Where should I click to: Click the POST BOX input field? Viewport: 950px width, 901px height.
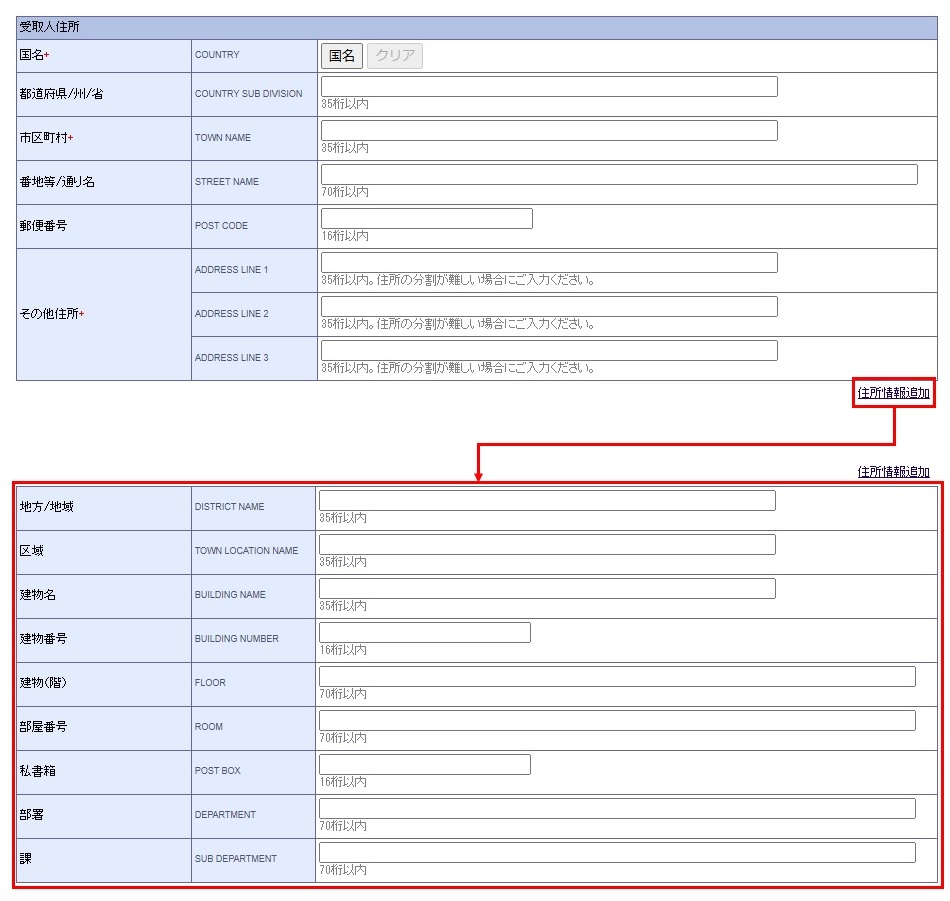pos(424,765)
